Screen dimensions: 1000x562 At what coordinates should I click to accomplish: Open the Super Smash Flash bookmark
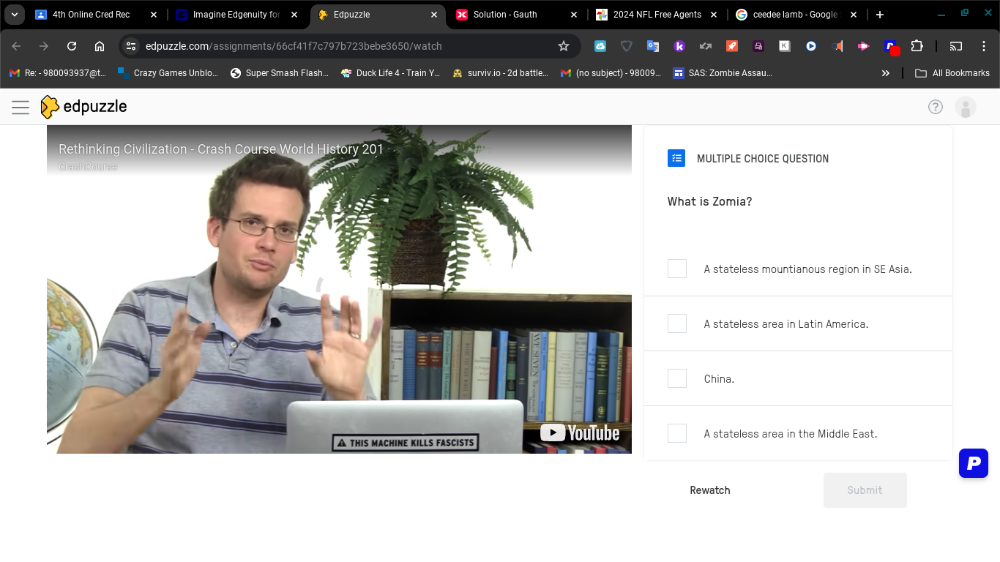(279, 73)
